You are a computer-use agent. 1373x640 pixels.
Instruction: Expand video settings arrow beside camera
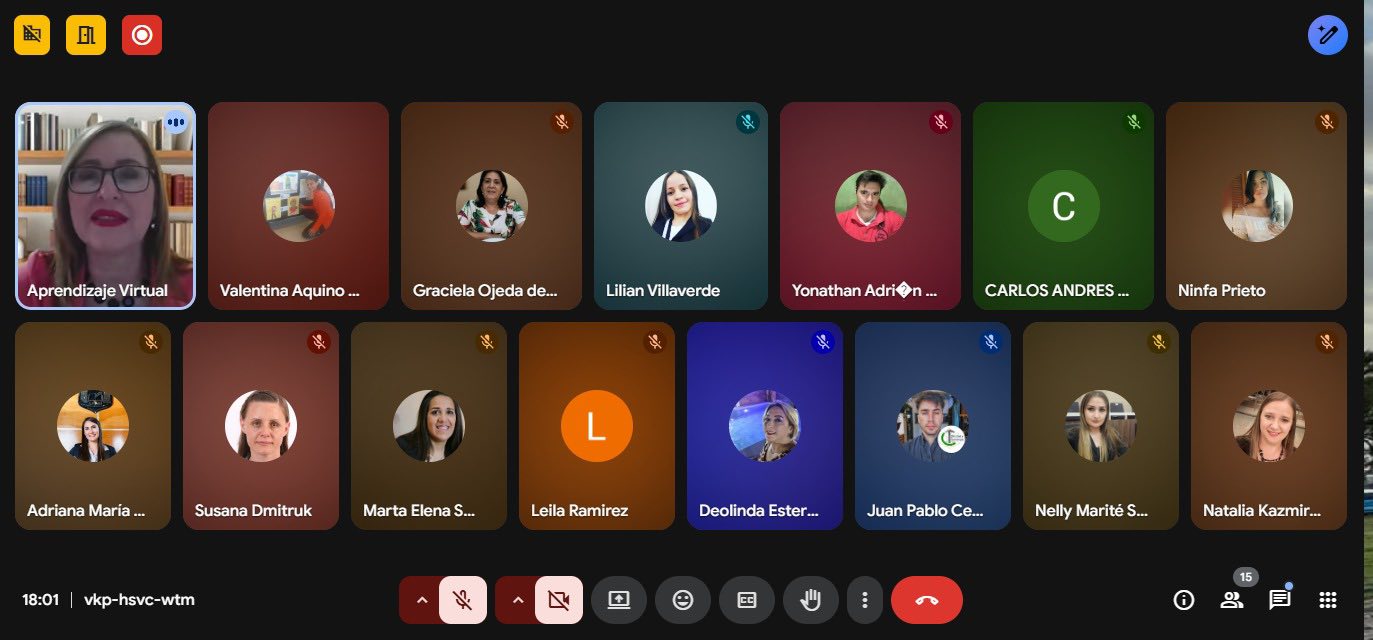(x=517, y=600)
